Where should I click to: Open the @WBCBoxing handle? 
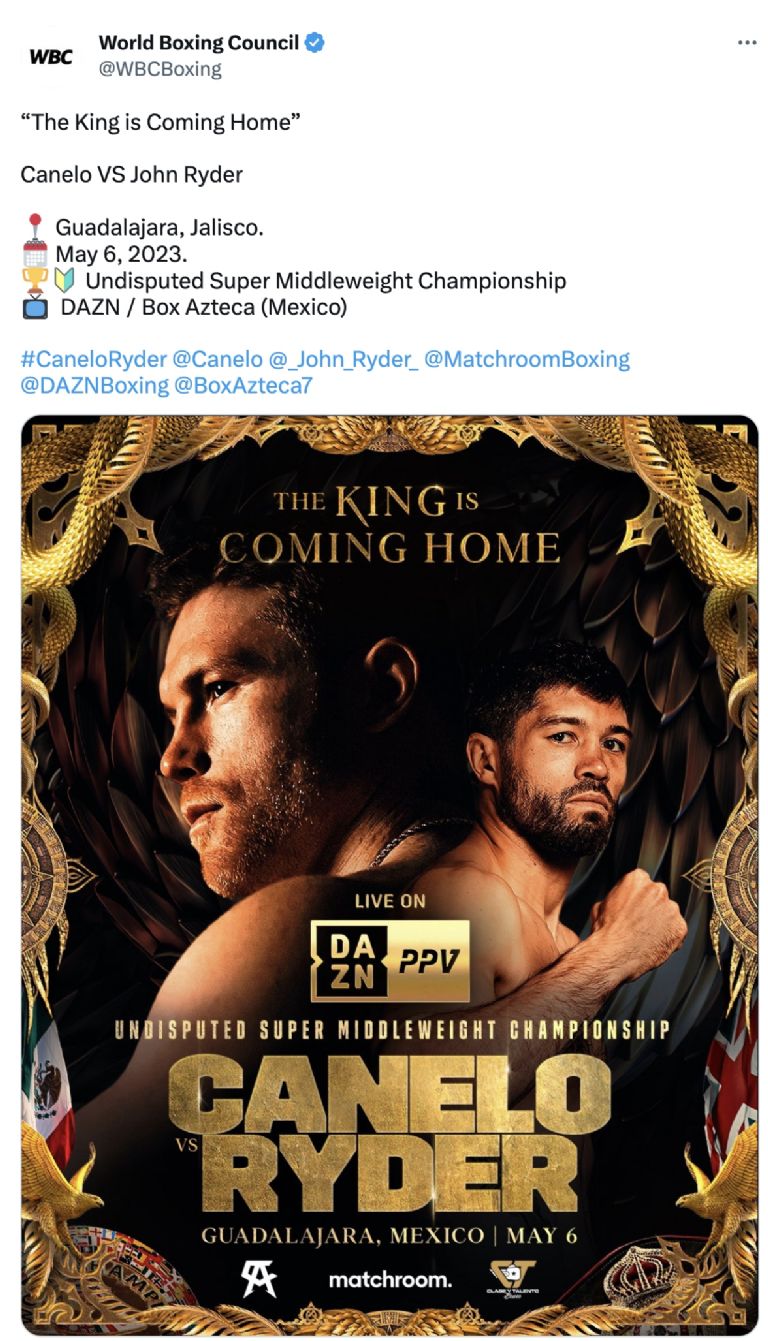click(x=160, y=69)
